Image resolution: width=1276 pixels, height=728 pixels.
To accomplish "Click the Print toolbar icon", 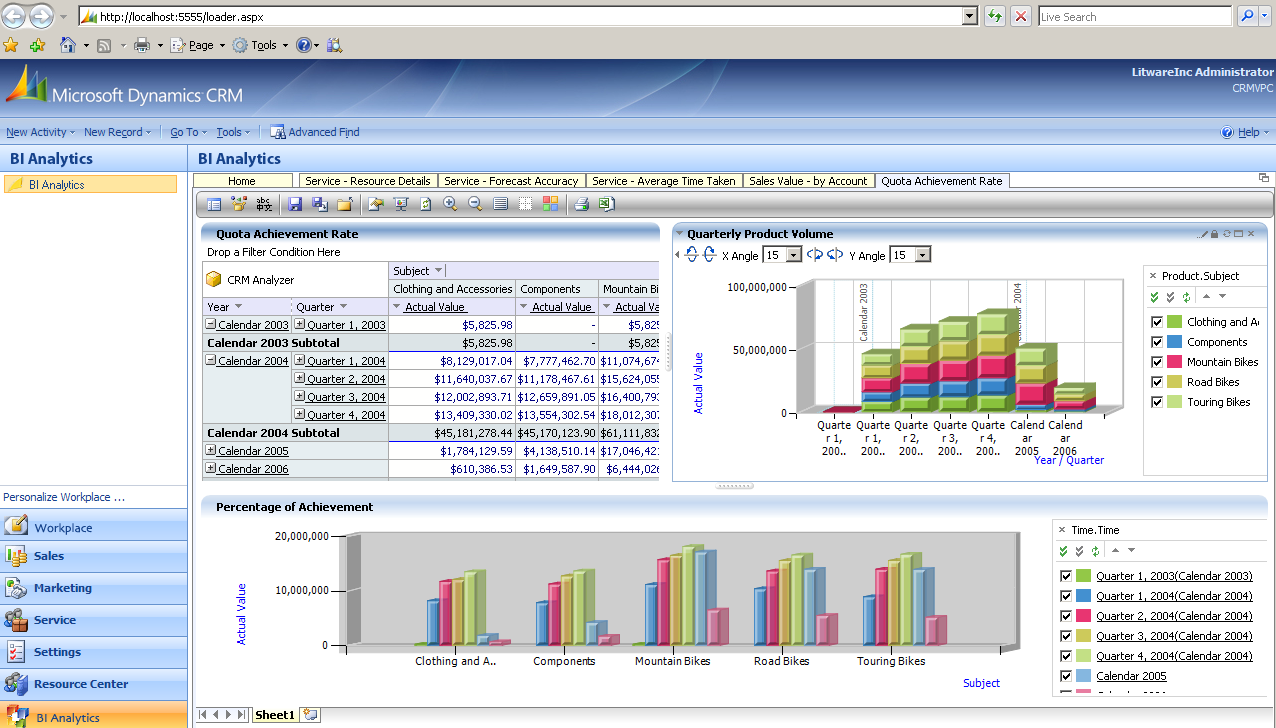I will click(x=581, y=204).
